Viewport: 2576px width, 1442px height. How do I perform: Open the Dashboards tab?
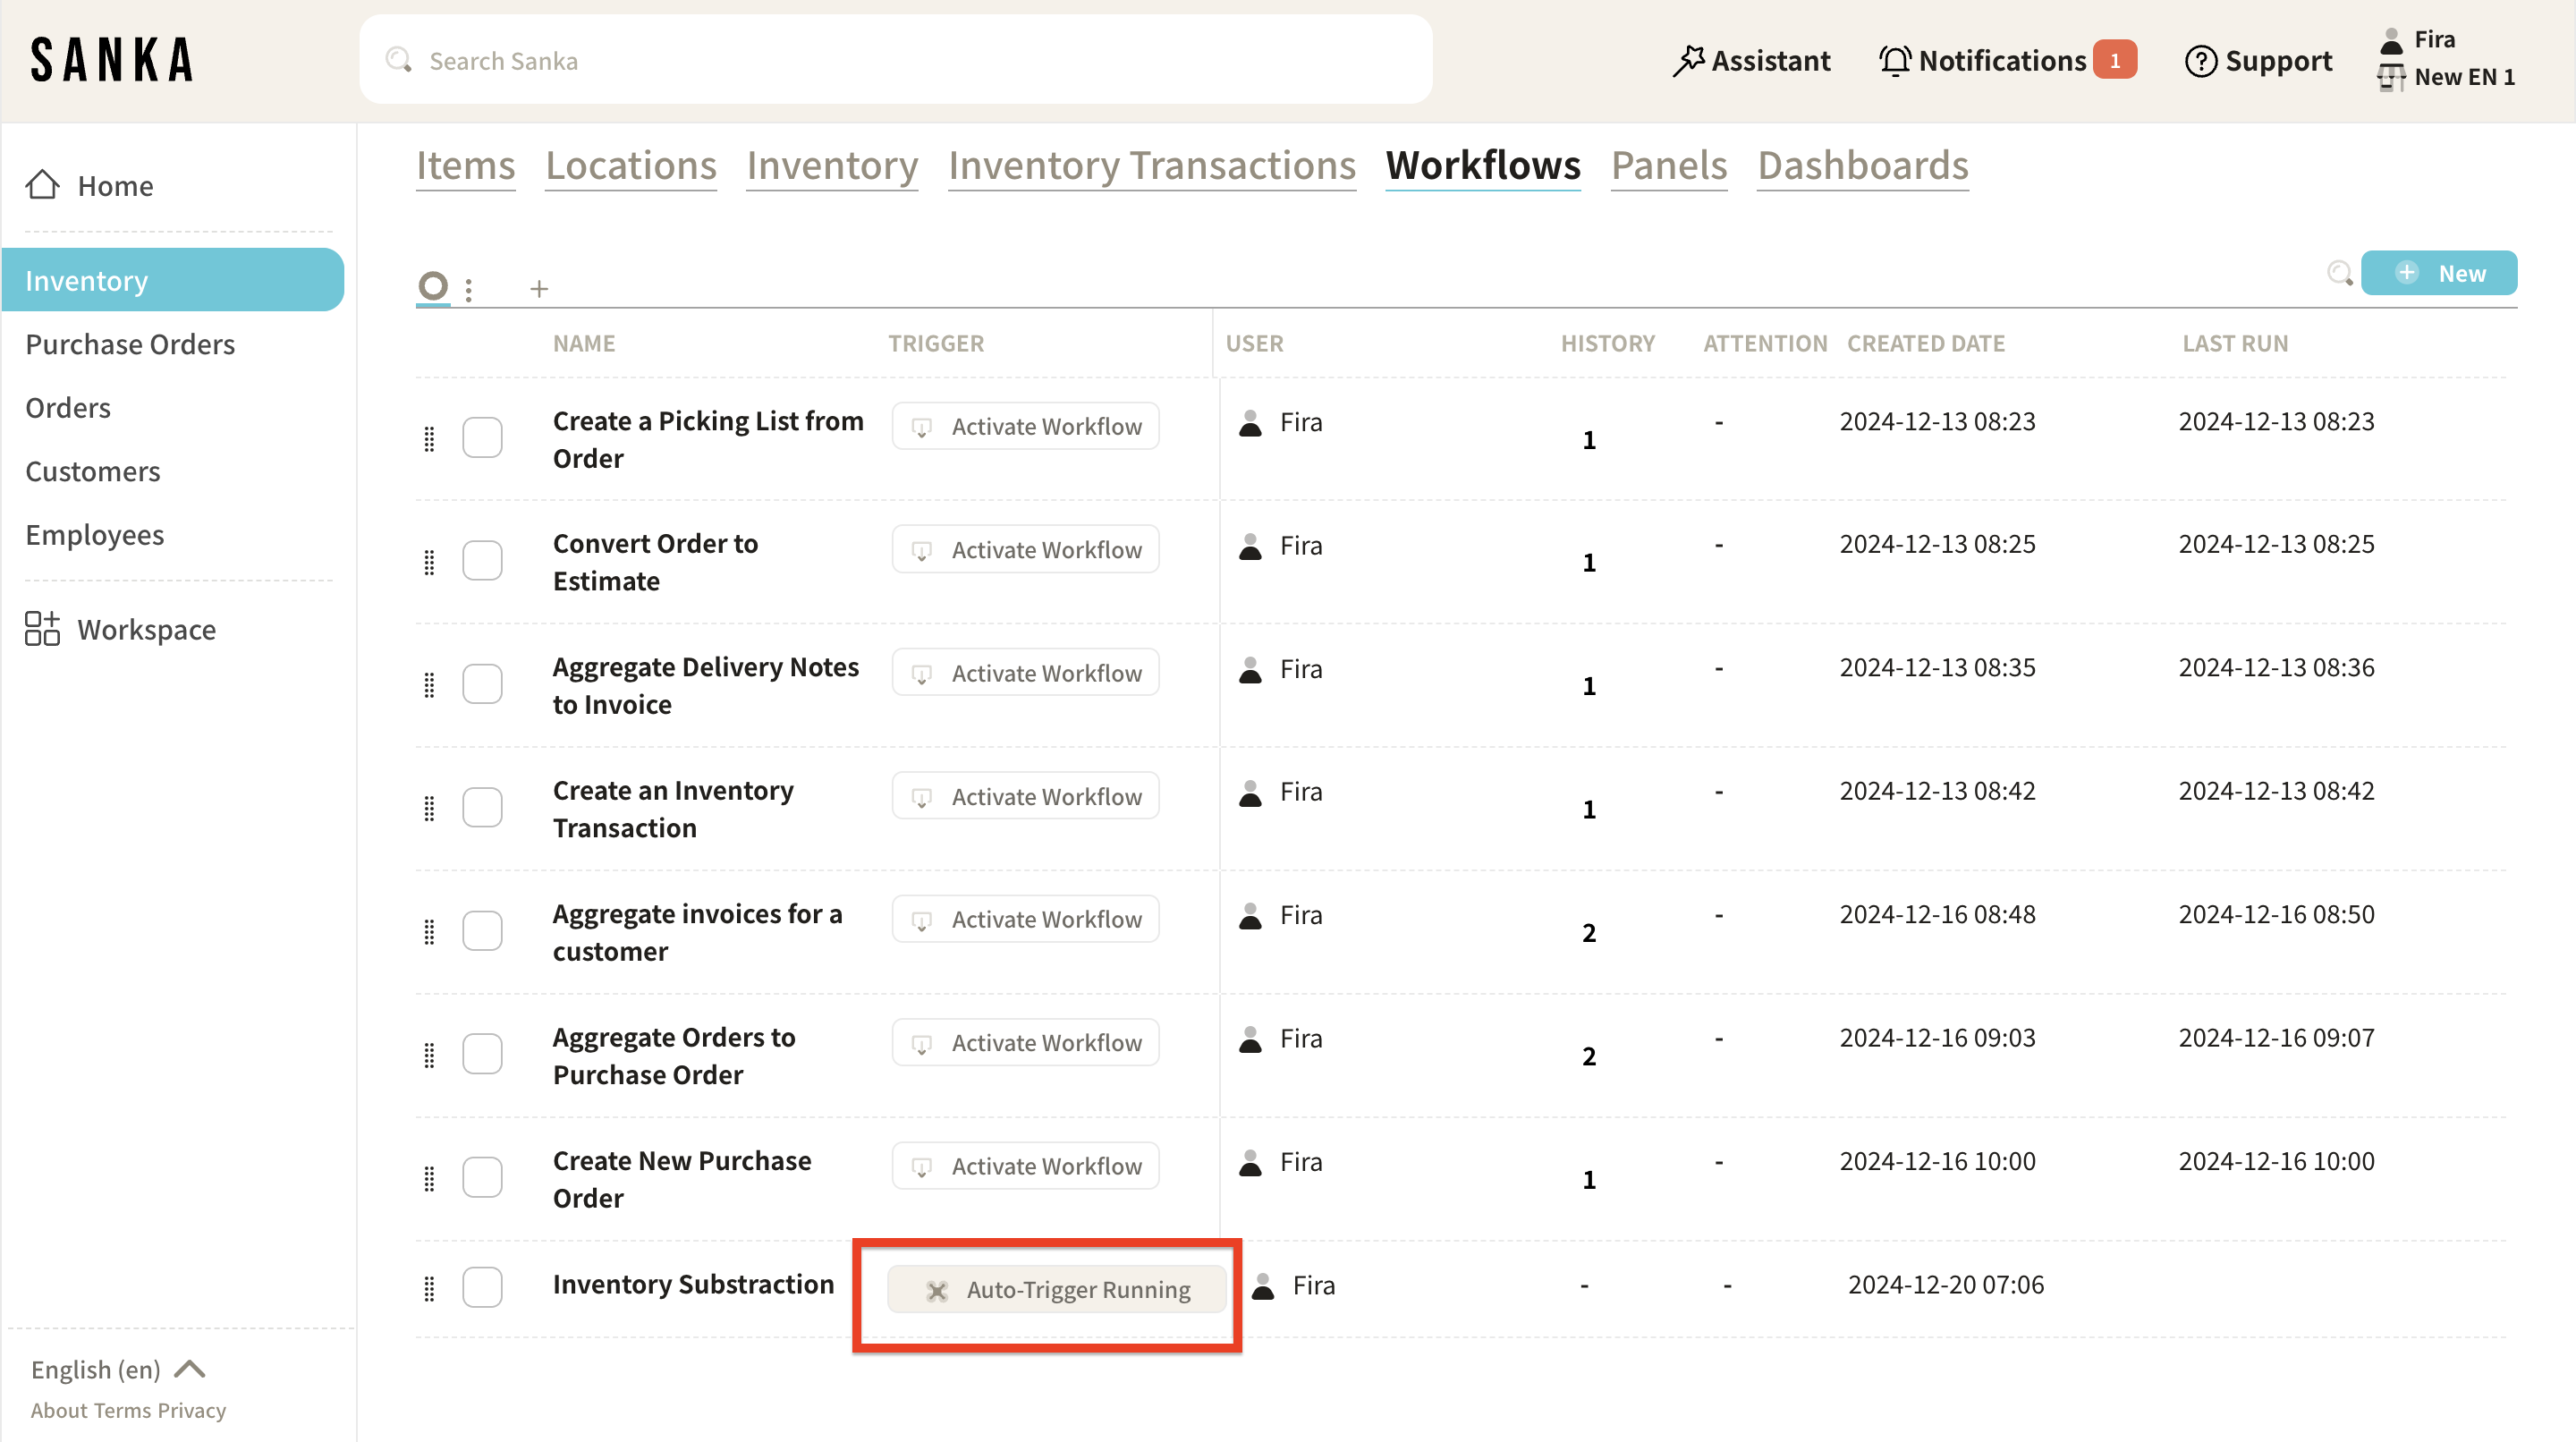pos(1862,165)
